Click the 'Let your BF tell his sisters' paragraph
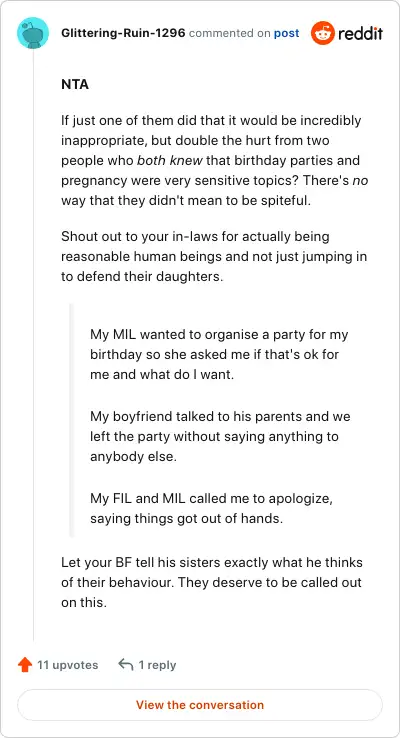The width and height of the screenshot is (400, 738). [x=212, y=582]
